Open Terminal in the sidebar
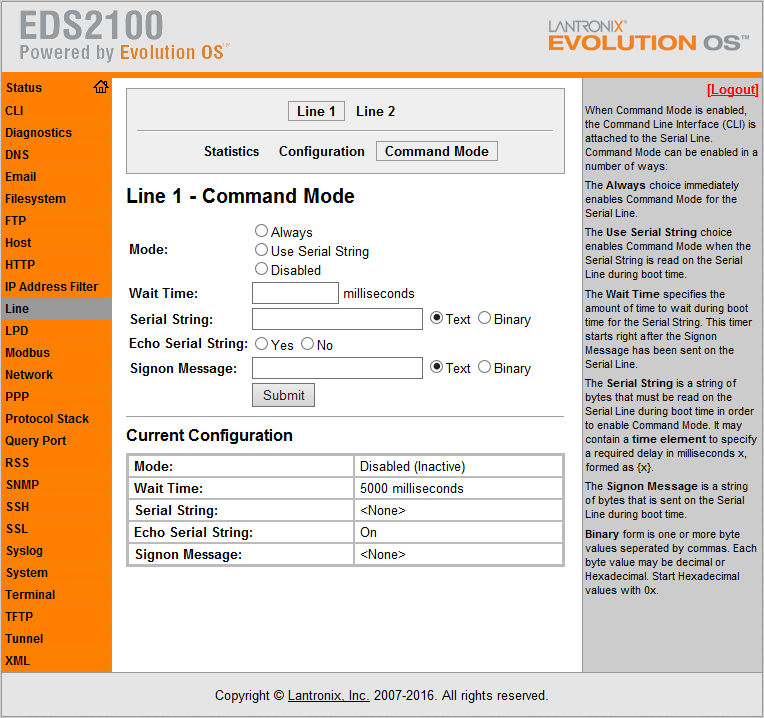The width and height of the screenshot is (764, 718). pos(57,595)
